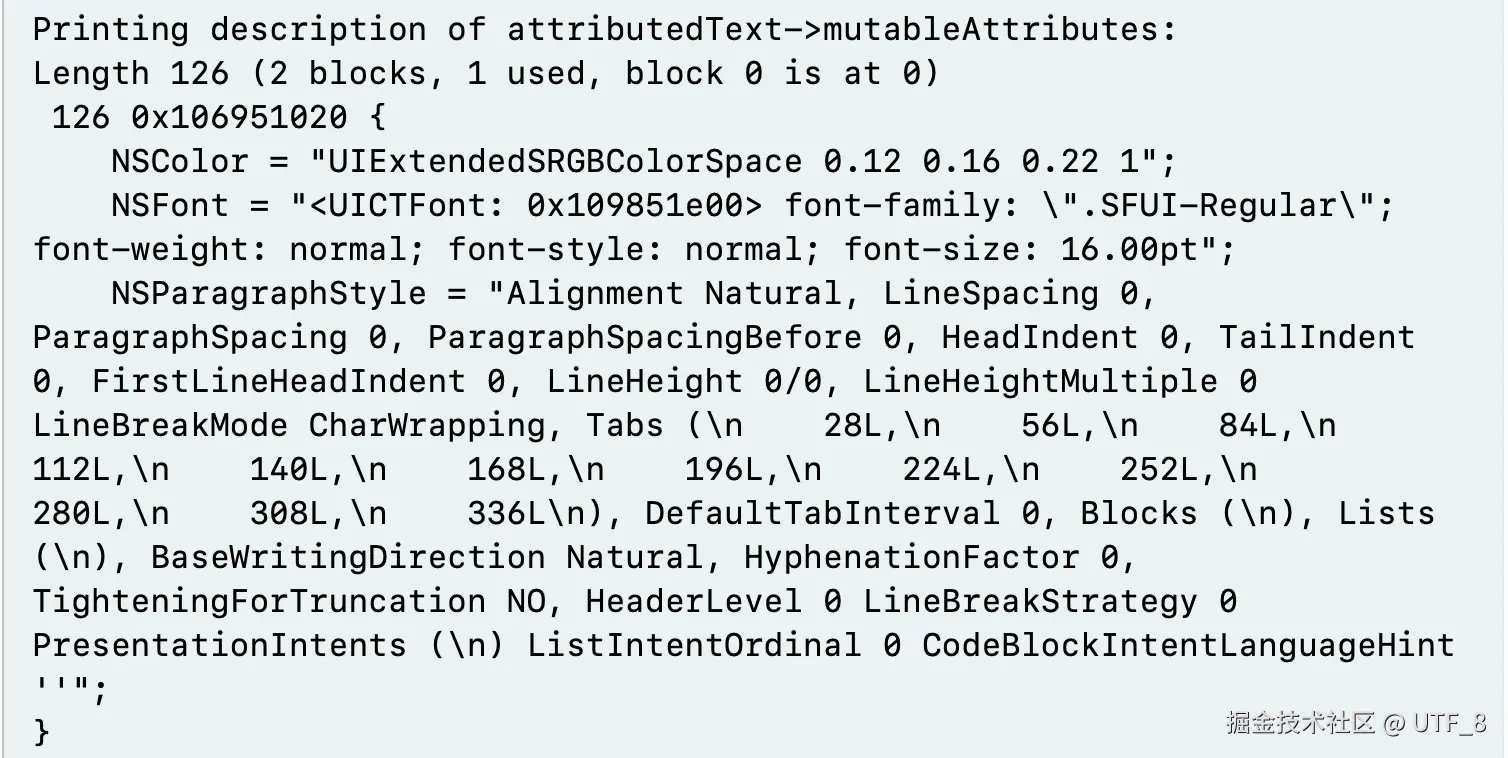Click the NSColor key

coord(180,161)
